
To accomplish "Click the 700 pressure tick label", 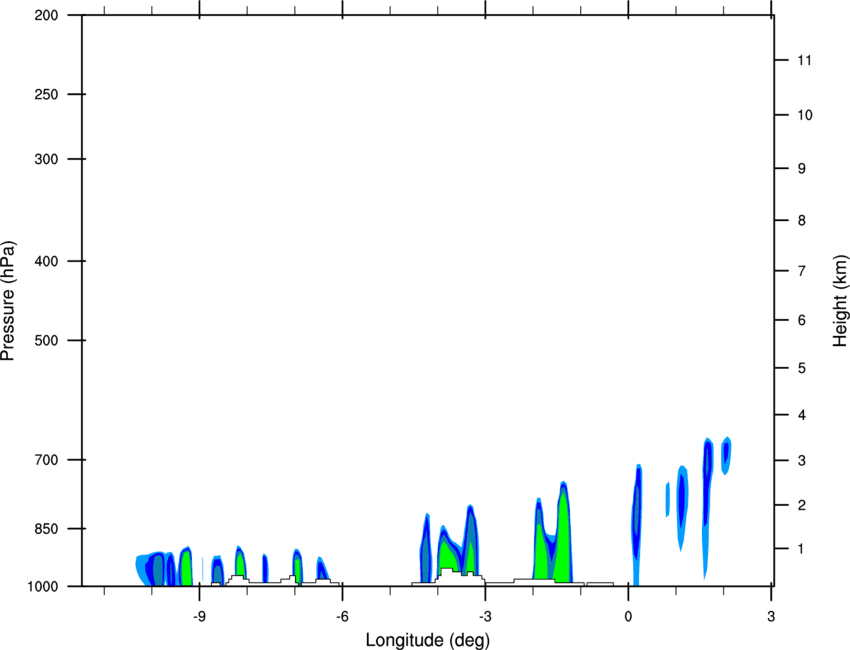I will tap(46, 460).
